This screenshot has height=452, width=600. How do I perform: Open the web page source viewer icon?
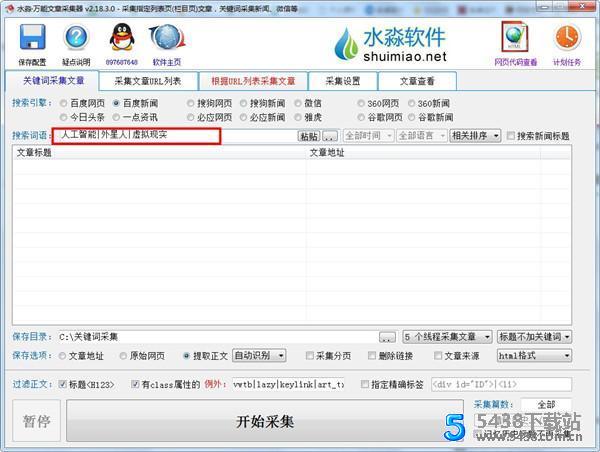click(515, 37)
